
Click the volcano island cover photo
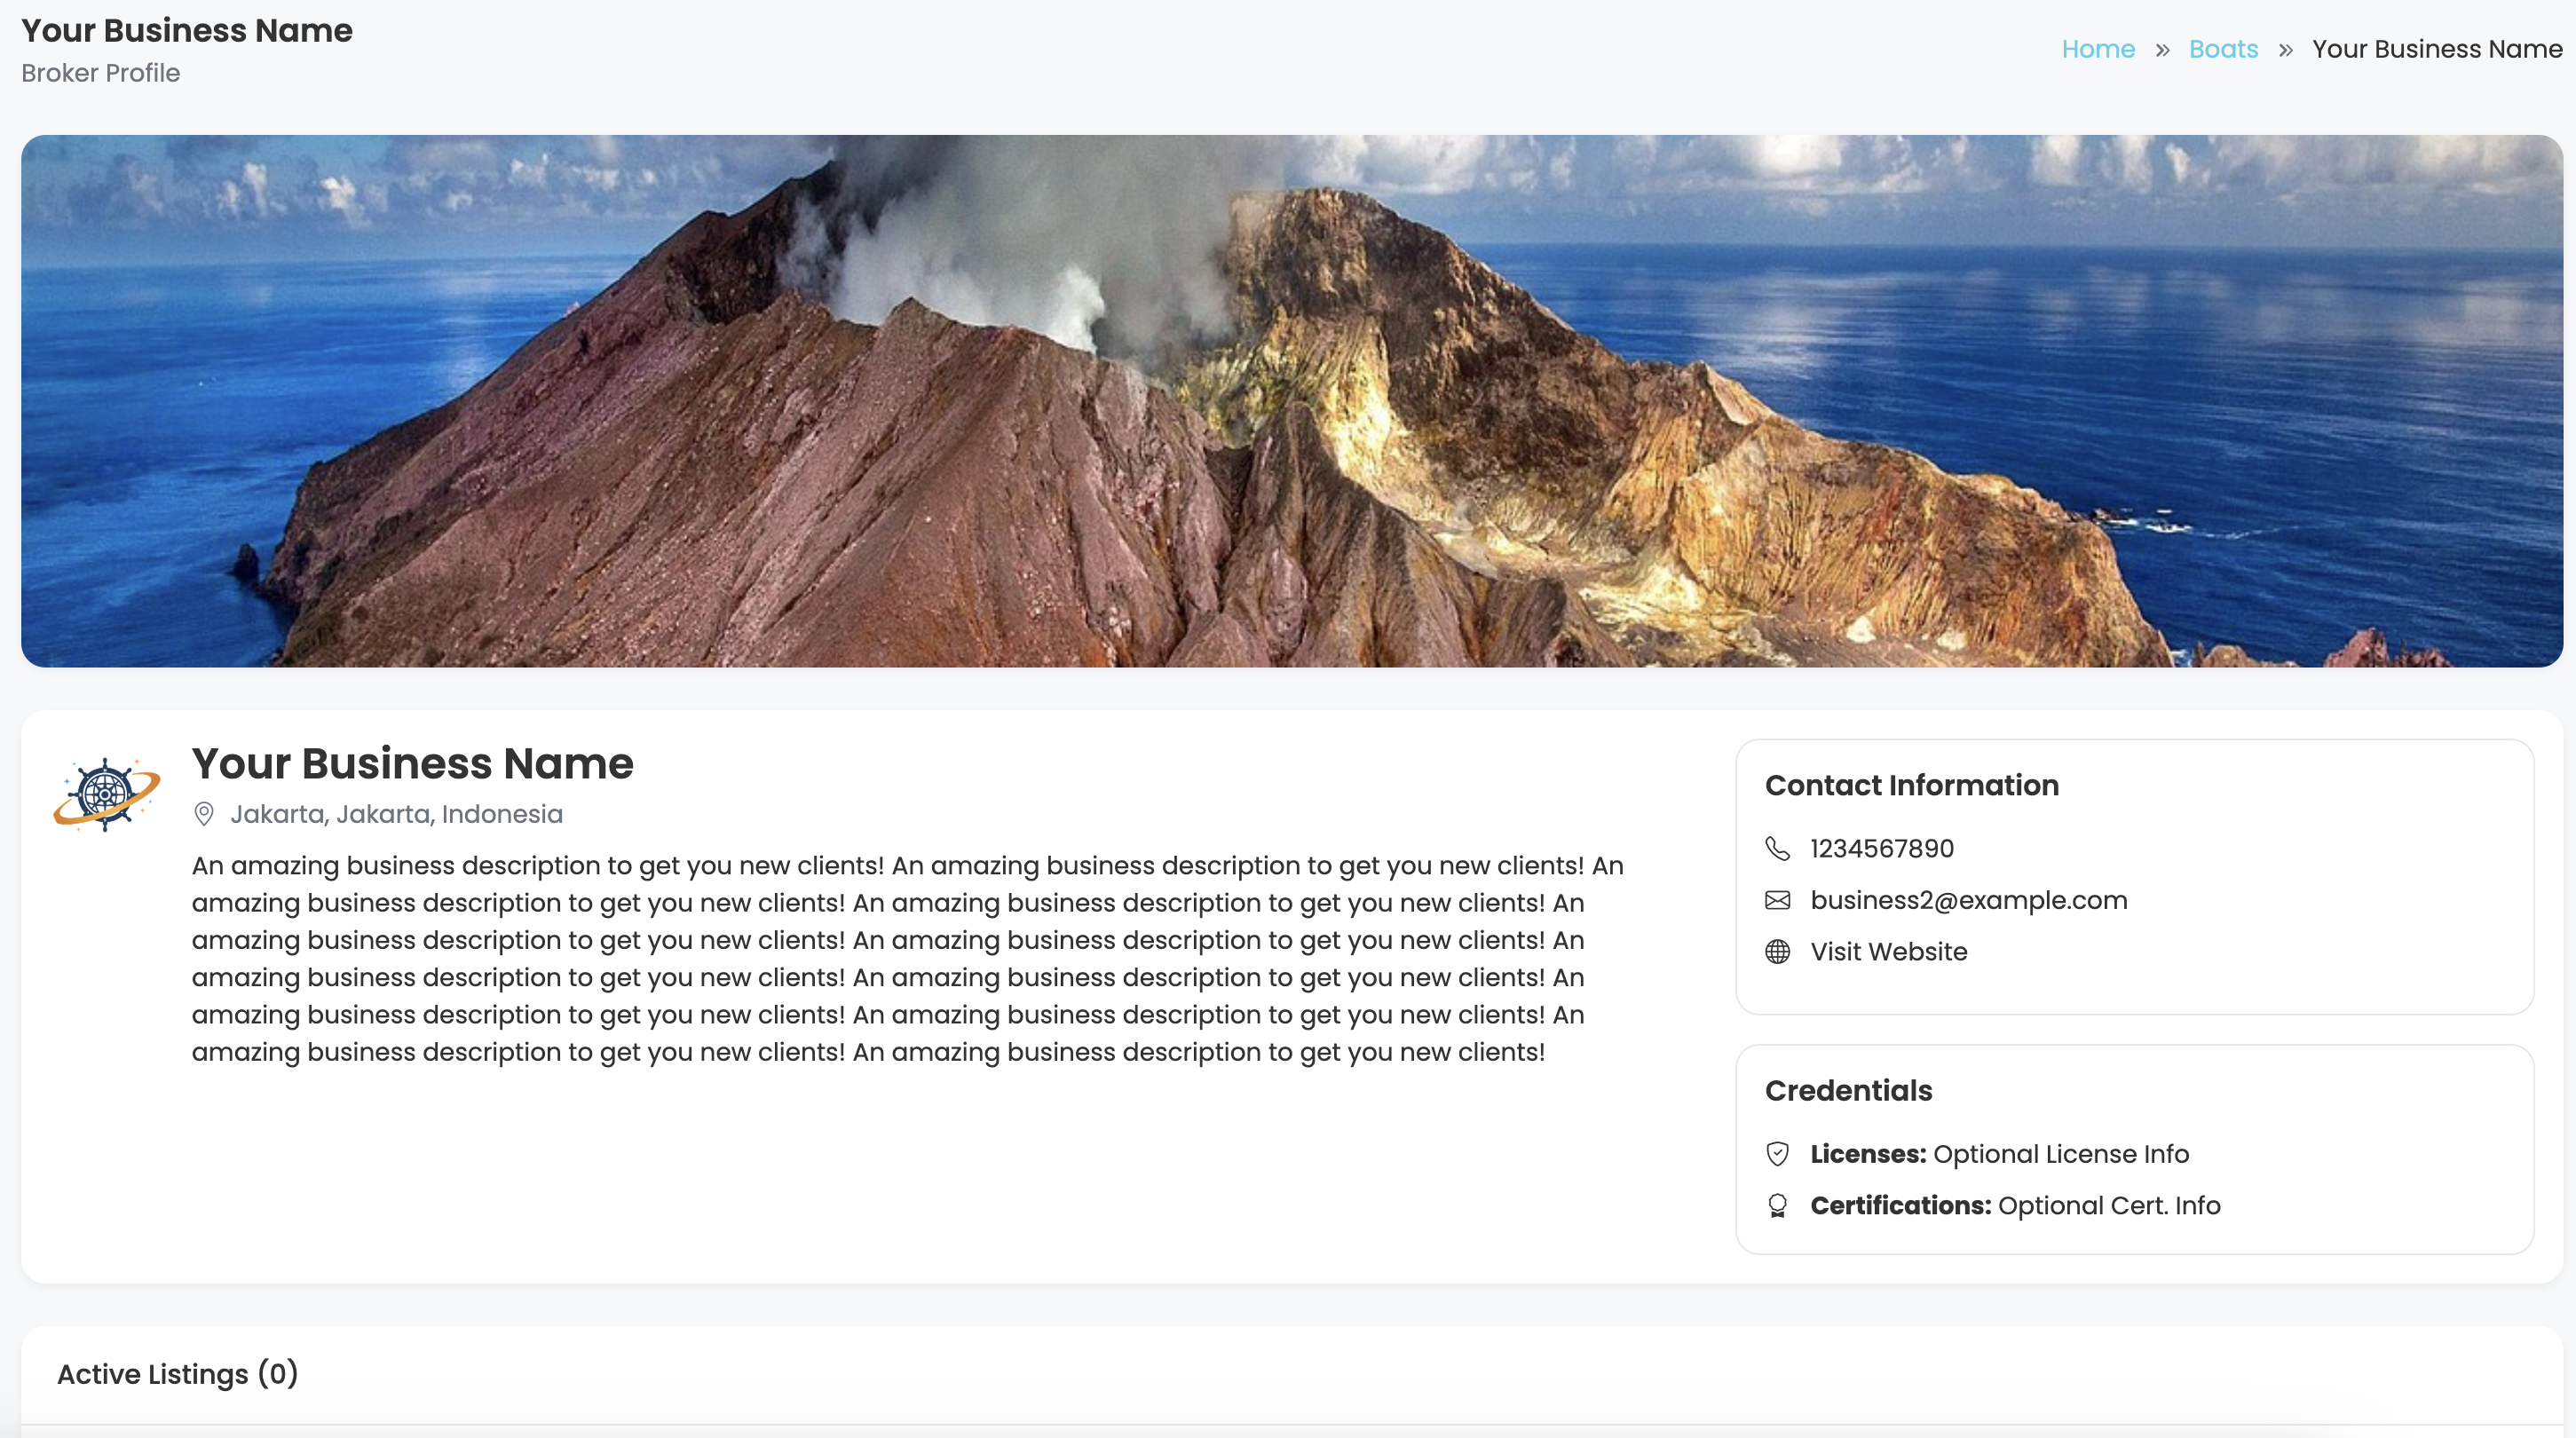coord(1288,400)
